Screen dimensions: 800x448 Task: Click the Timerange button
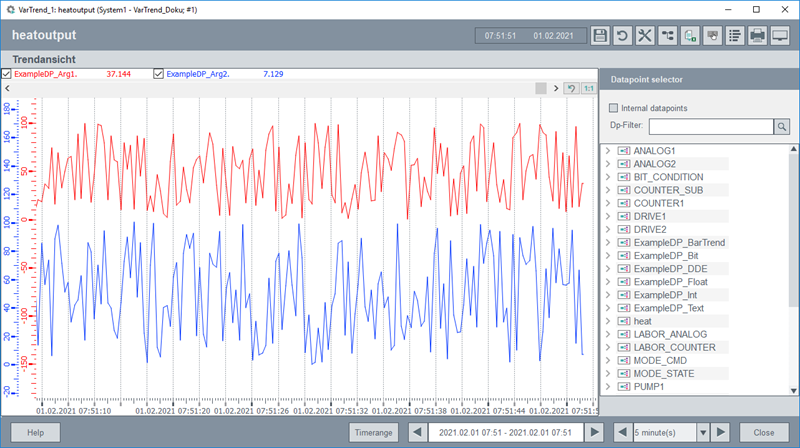point(375,432)
